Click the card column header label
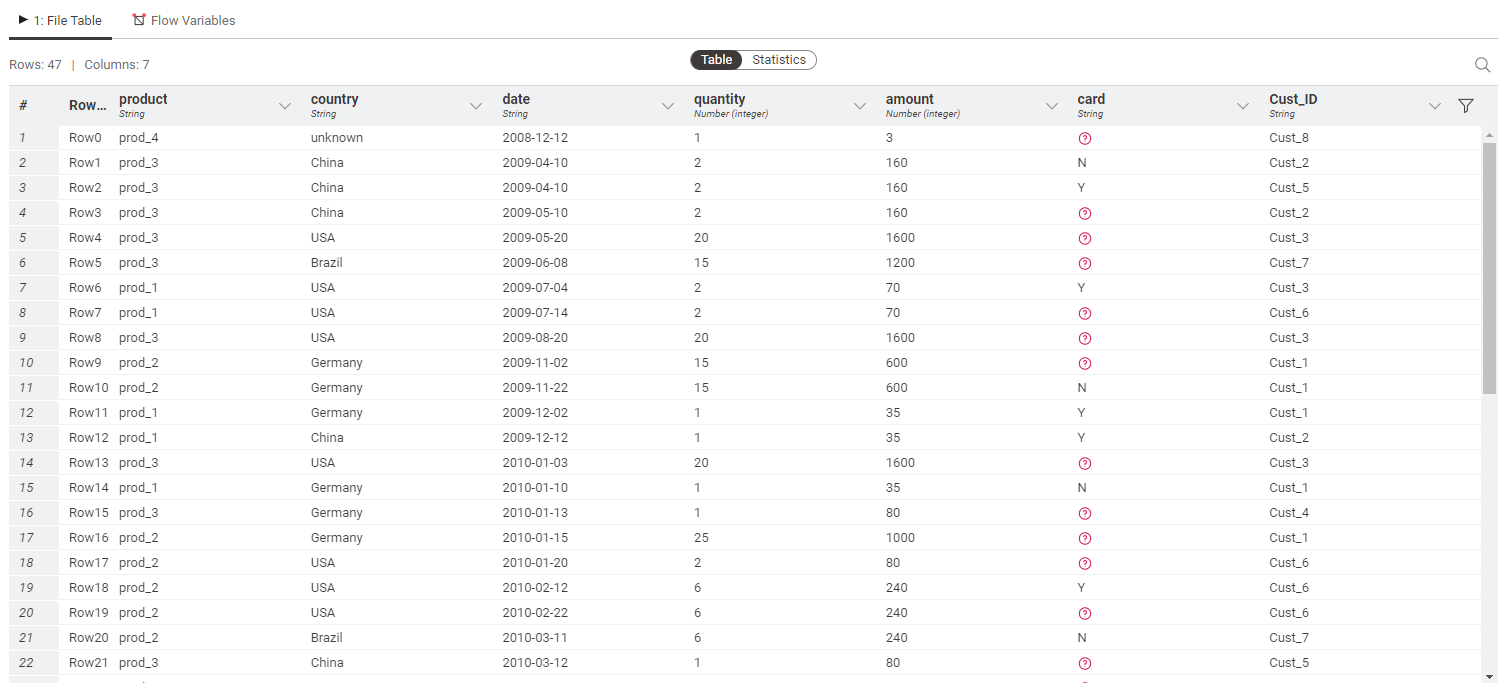1508x683 pixels. coord(1091,99)
